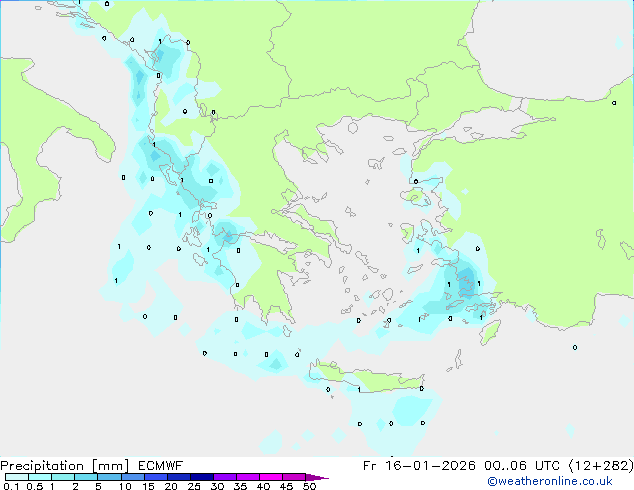Click the '(12+282)' forecast run label
634x490 pixels.
601,466
